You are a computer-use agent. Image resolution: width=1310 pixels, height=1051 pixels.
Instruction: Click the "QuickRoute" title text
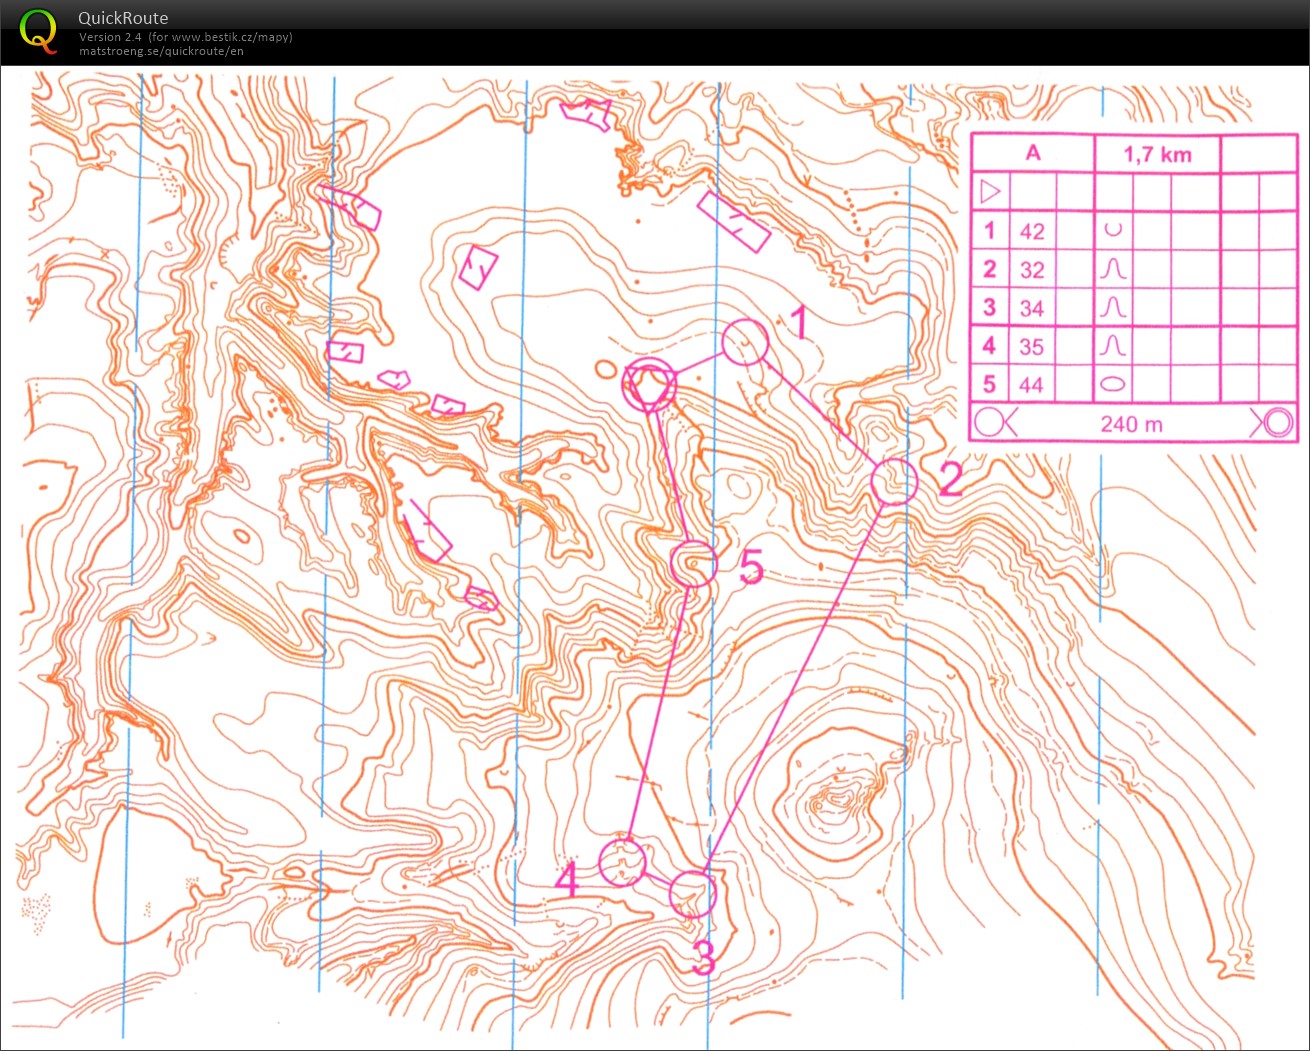point(123,18)
